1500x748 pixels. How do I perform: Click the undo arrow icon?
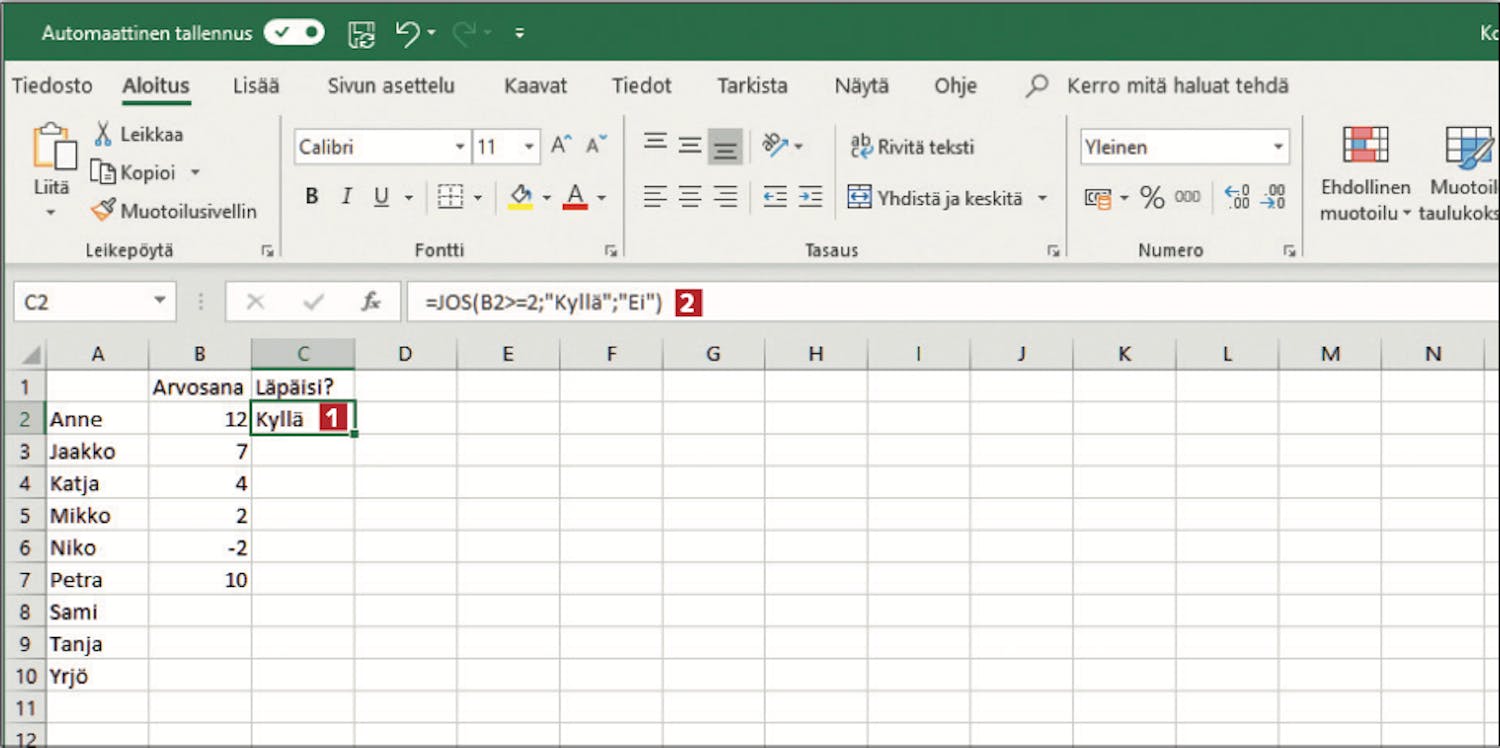[407, 33]
